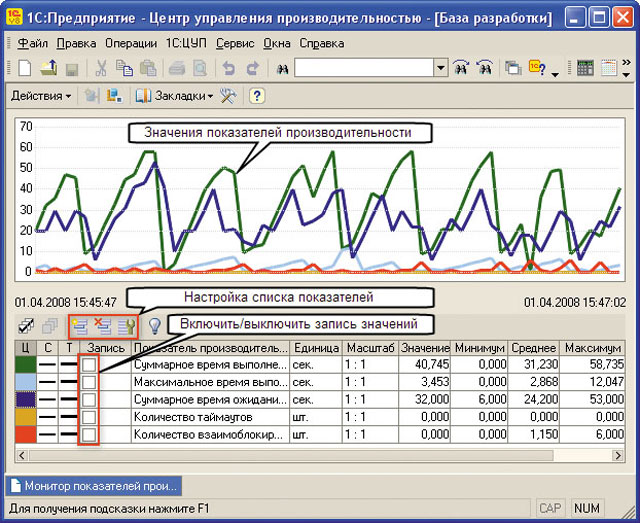Screen dimensions: 640x523
Task: Toggle recording for Суммарное время выполне... row
Action: tap(89, 365)
